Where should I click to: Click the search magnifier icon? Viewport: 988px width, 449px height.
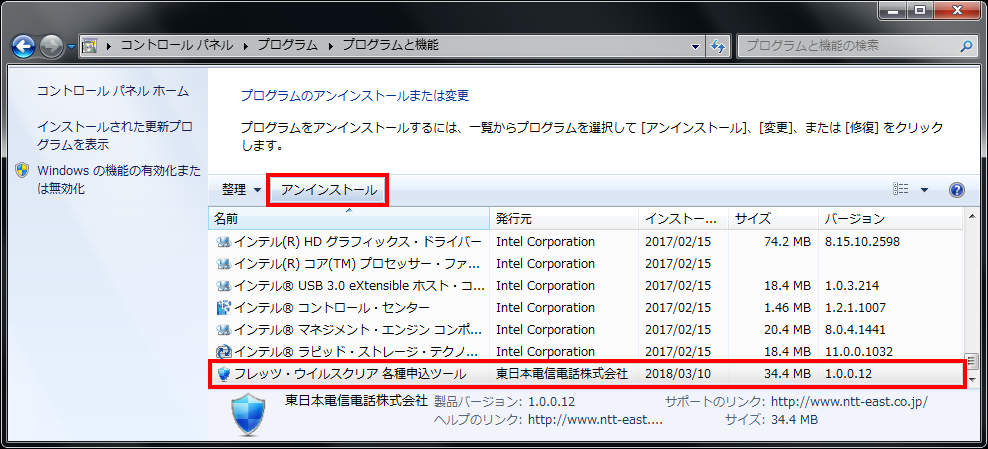coord(965,46)
